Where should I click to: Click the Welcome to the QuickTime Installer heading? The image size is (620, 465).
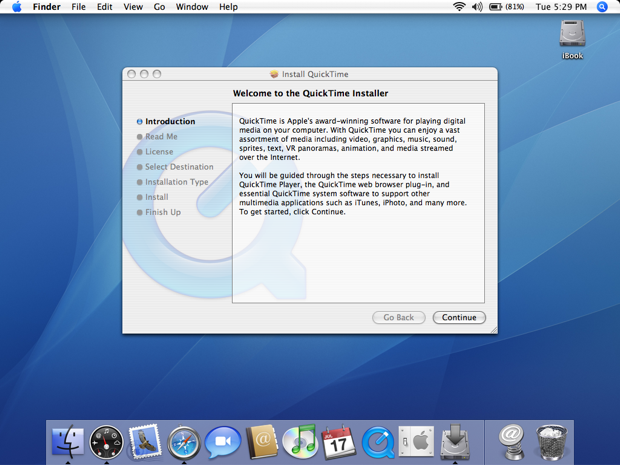[x=310, y=93]
